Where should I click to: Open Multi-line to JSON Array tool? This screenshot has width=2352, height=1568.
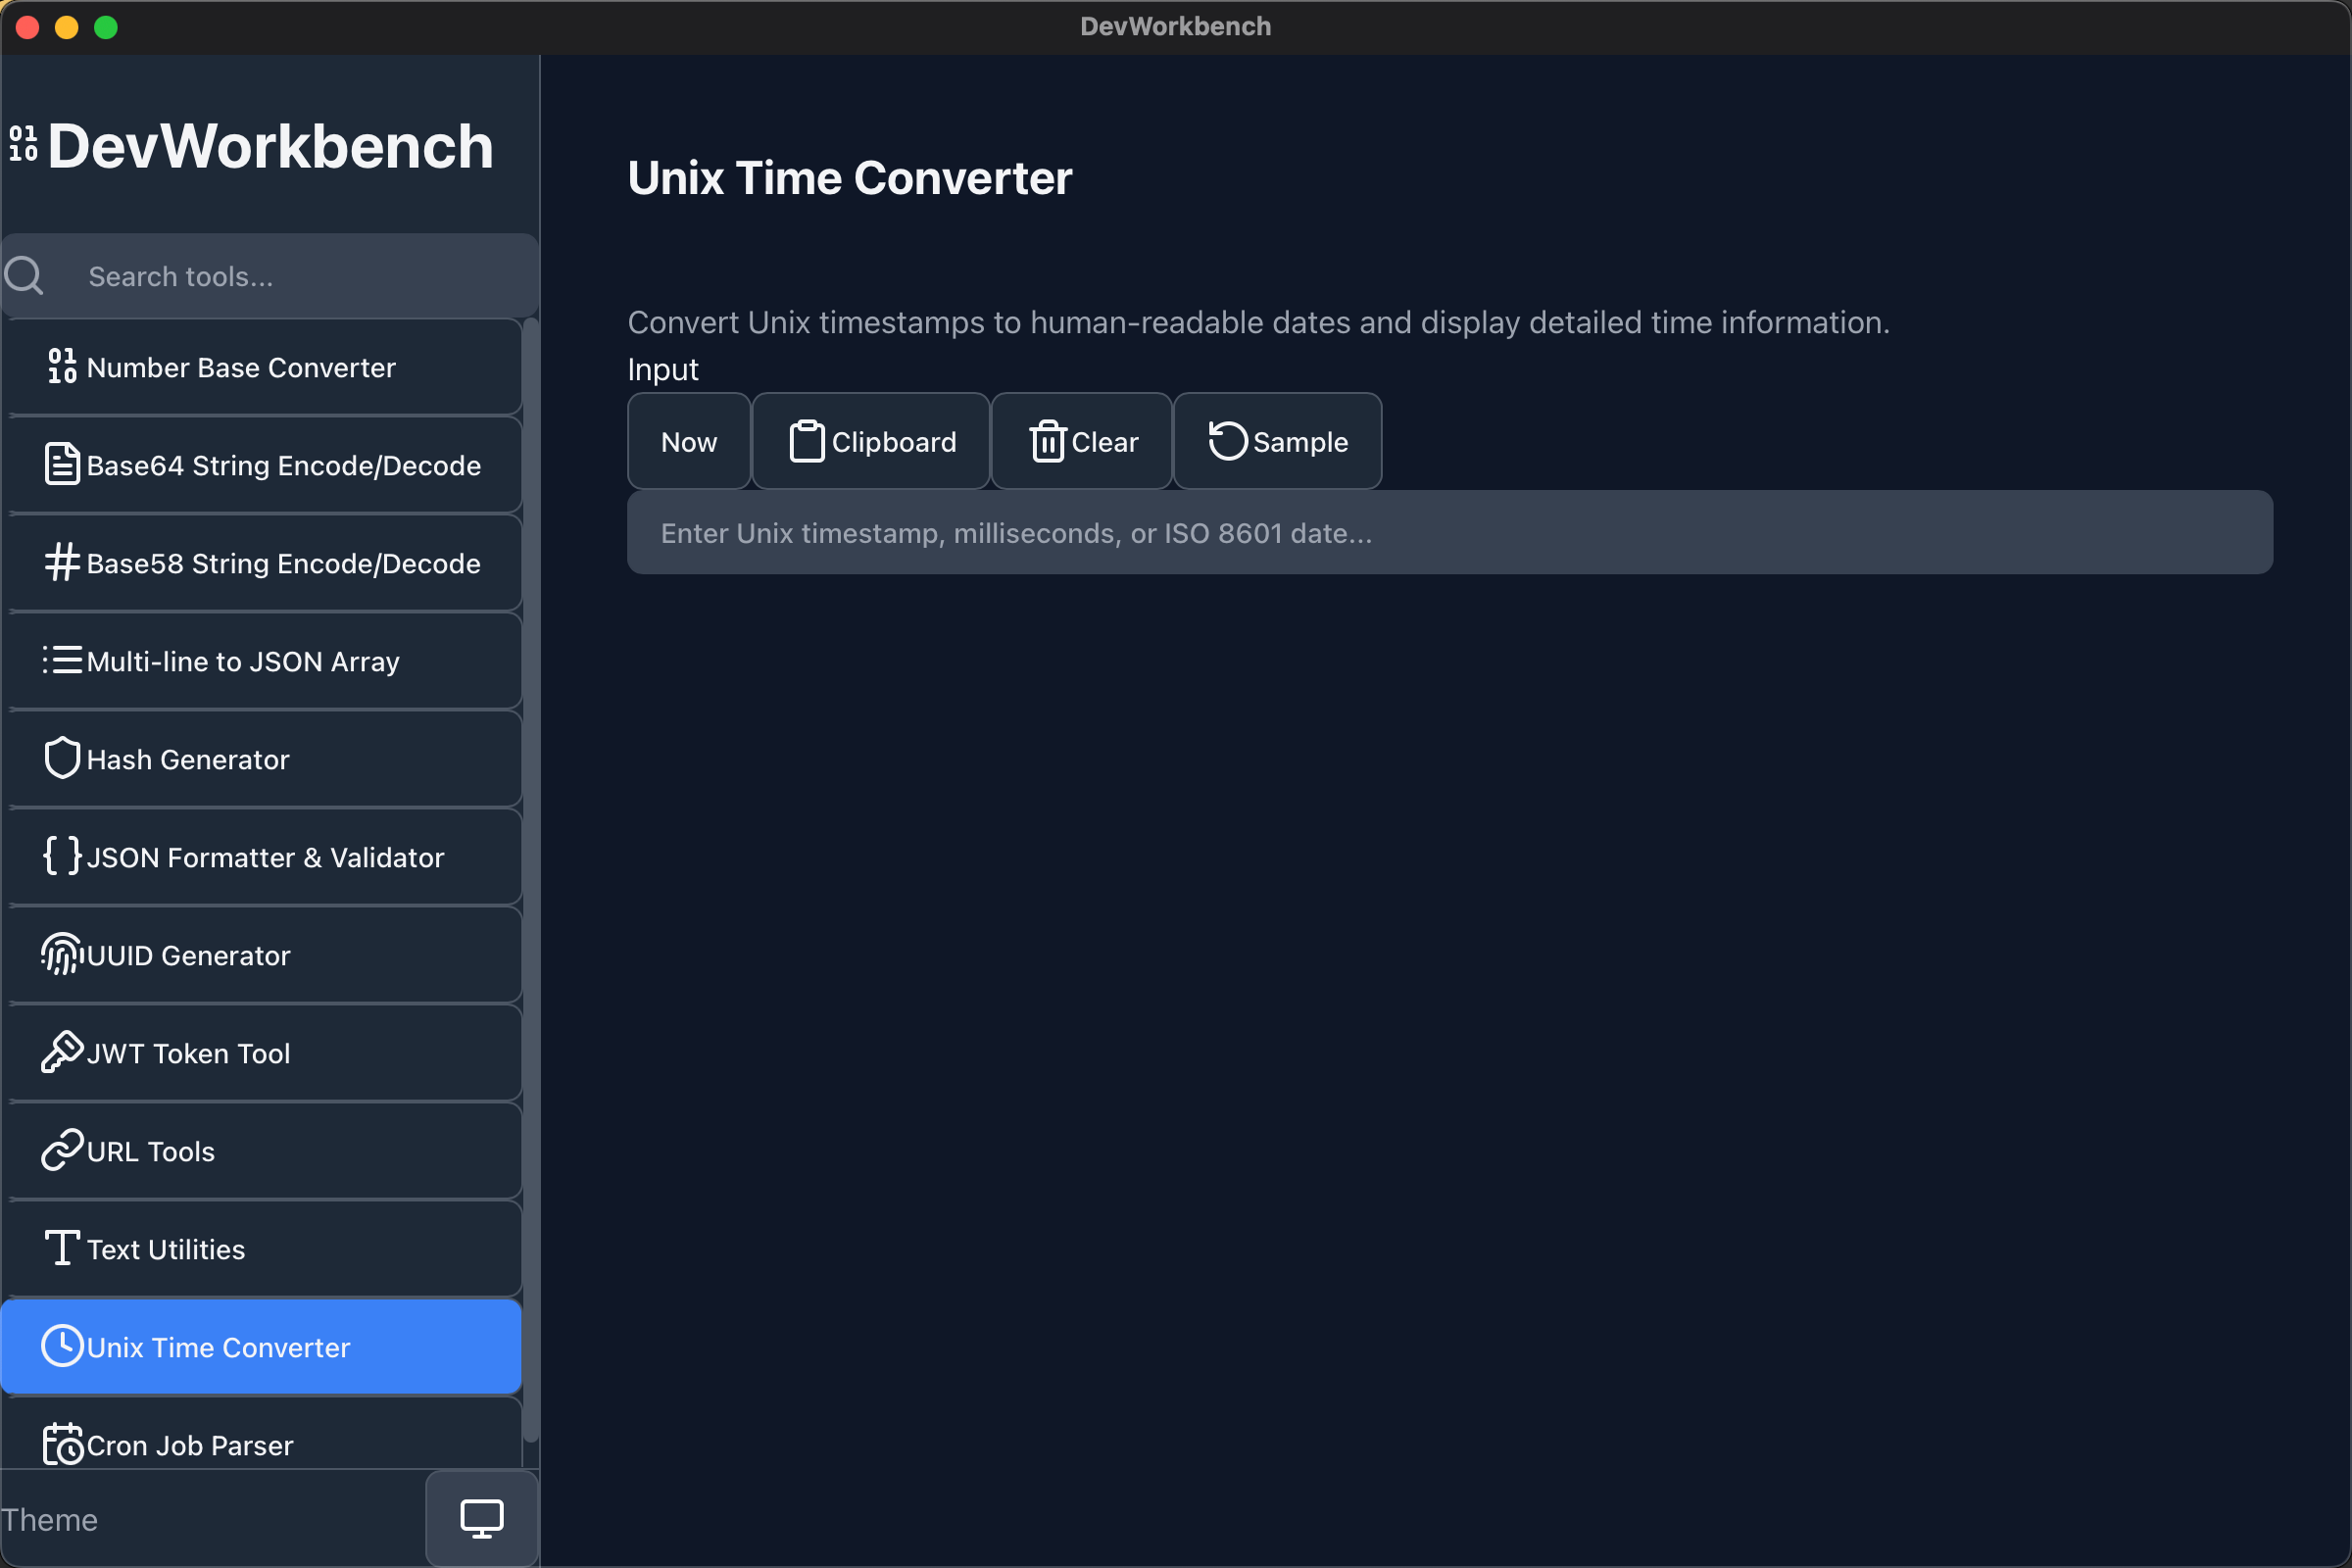[261, 661]
